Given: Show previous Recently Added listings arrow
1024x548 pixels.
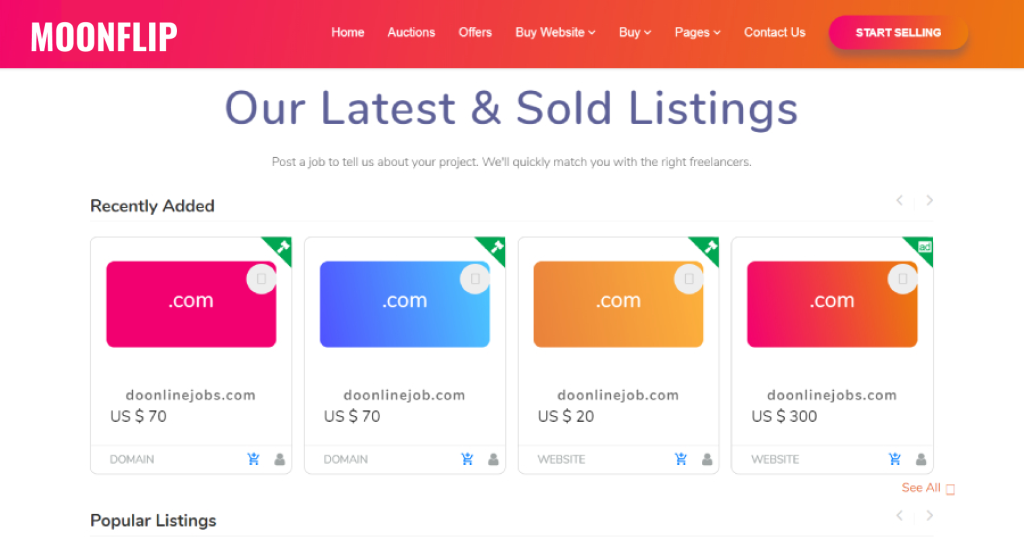Looking at the screenshot, I should pos(899,201).
